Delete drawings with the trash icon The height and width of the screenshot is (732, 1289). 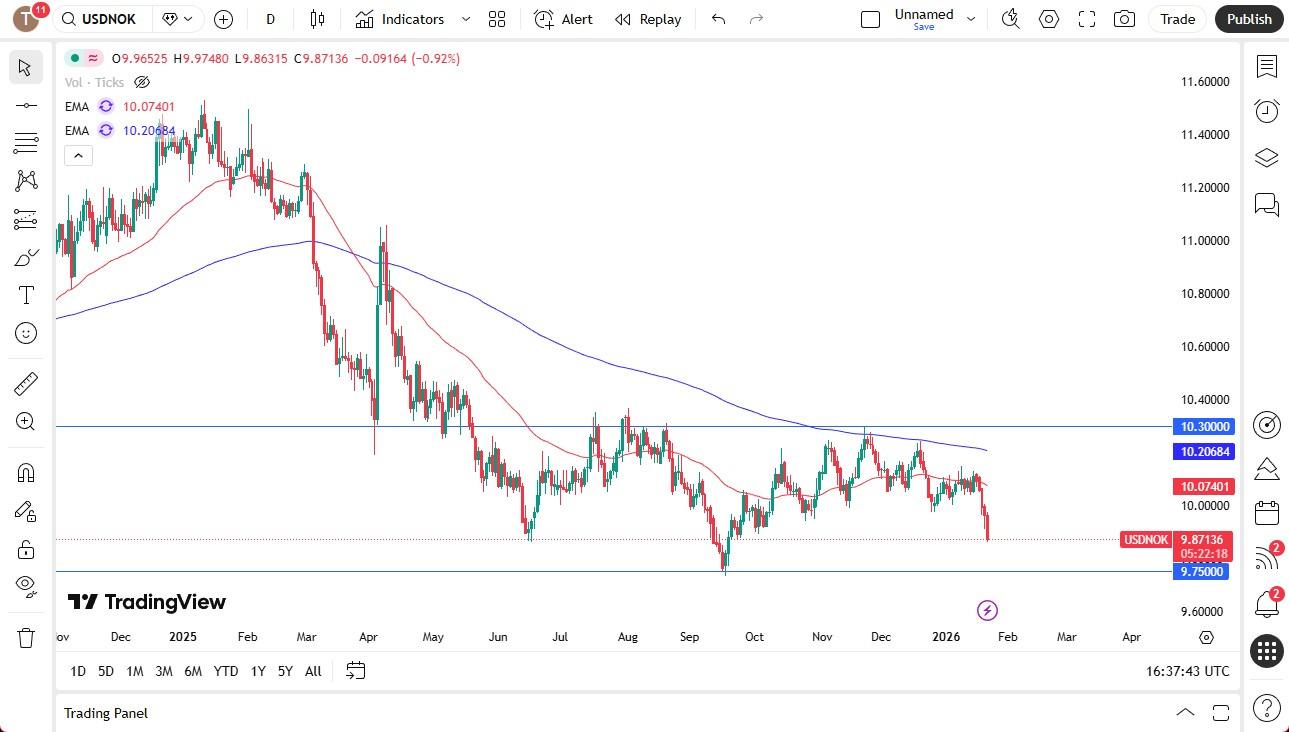tap(26, 637)
